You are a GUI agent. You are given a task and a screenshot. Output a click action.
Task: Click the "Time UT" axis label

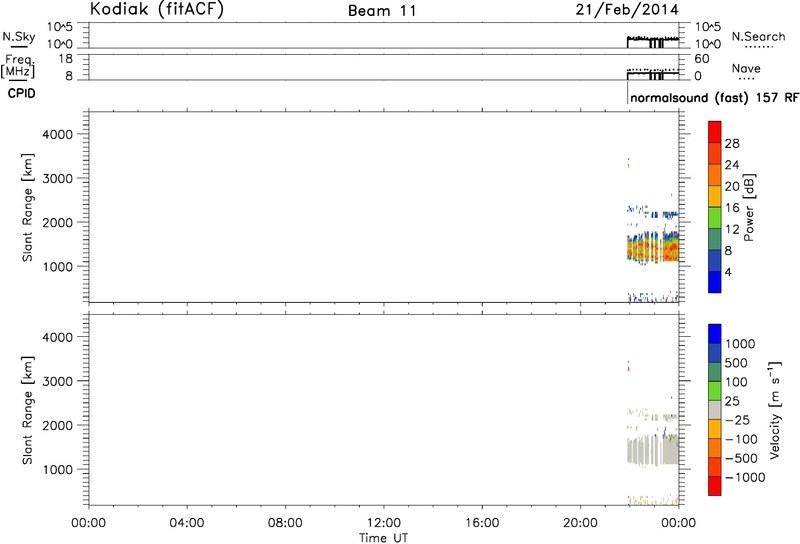pyautogui.click(x=383, y=537)
